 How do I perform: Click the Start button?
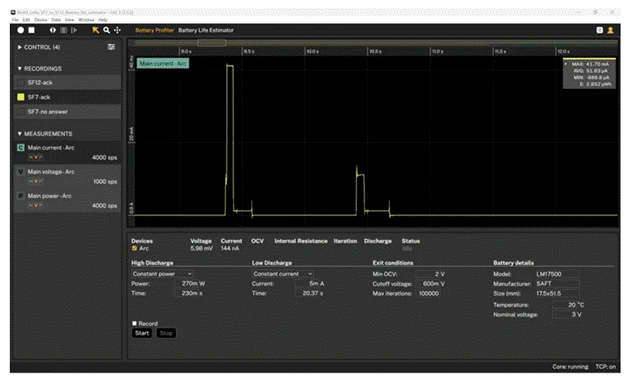142,333
